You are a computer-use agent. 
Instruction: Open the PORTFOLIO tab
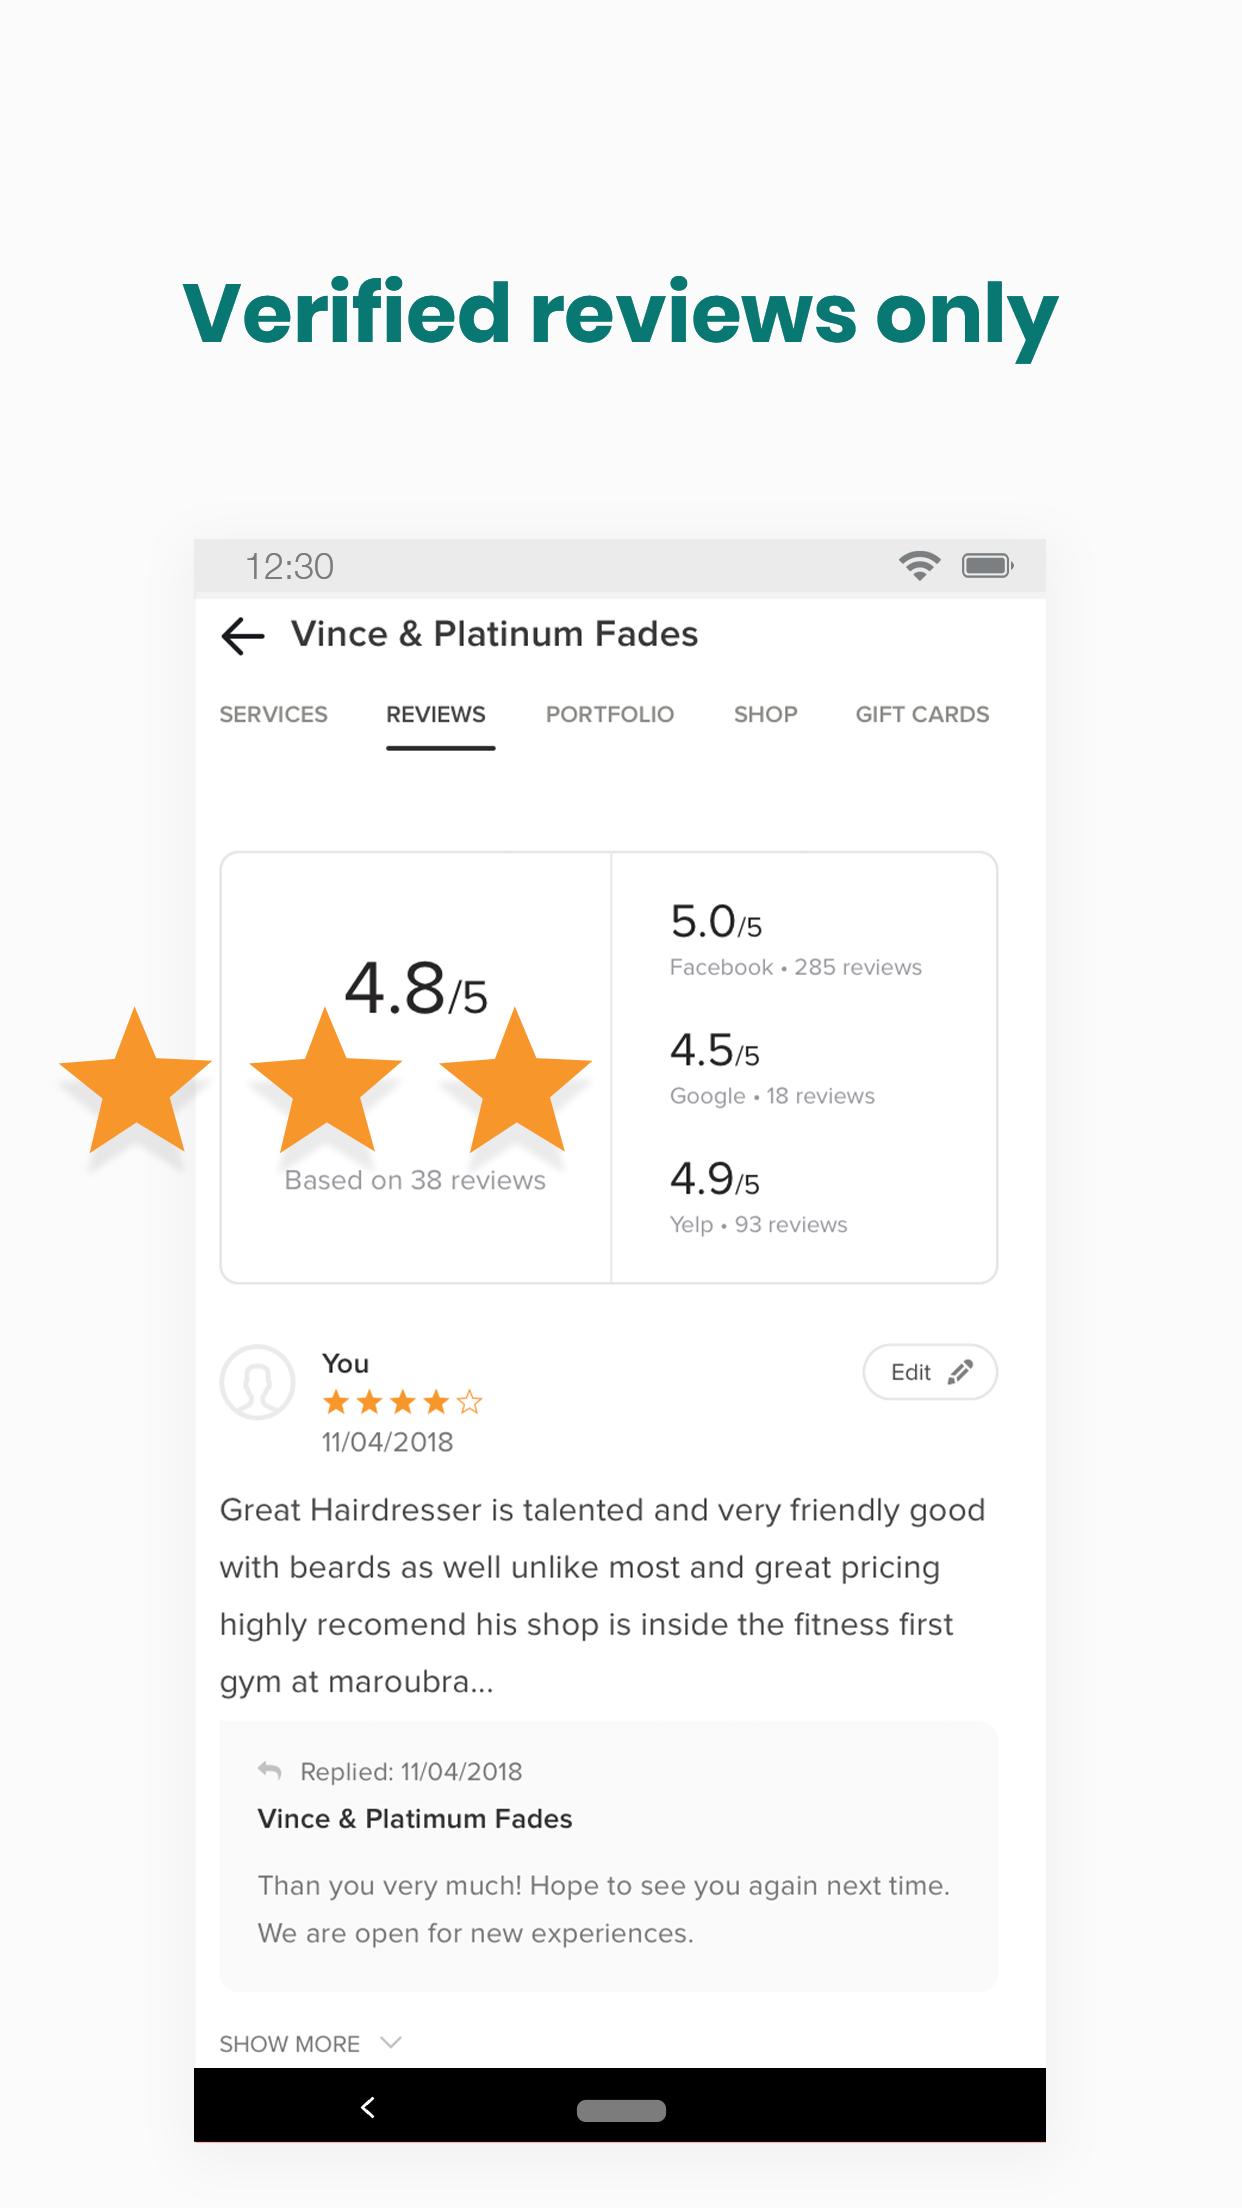(610, 714)
